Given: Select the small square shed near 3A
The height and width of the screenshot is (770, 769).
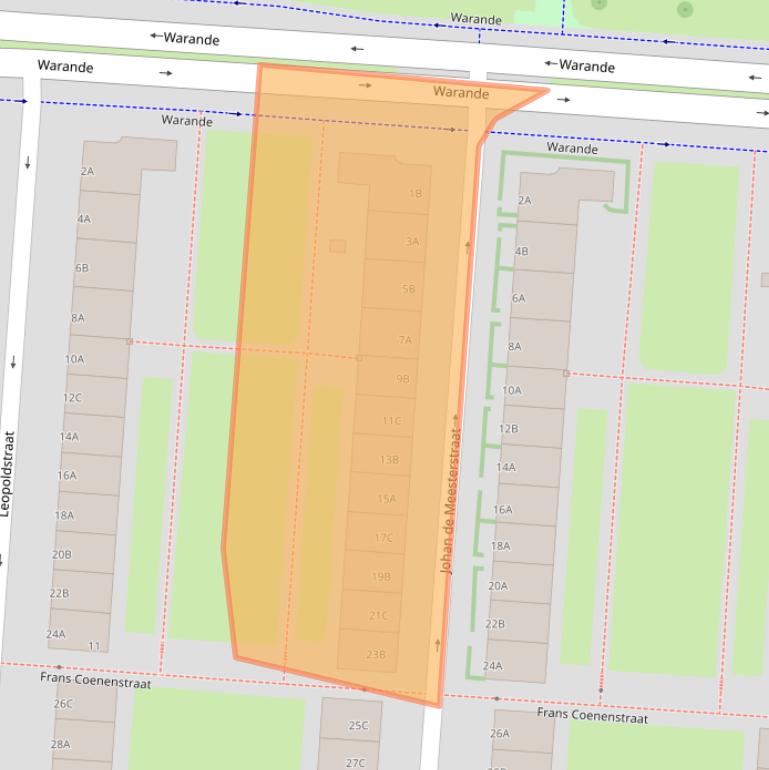Looking at the screenshot, I should point(338,246).
